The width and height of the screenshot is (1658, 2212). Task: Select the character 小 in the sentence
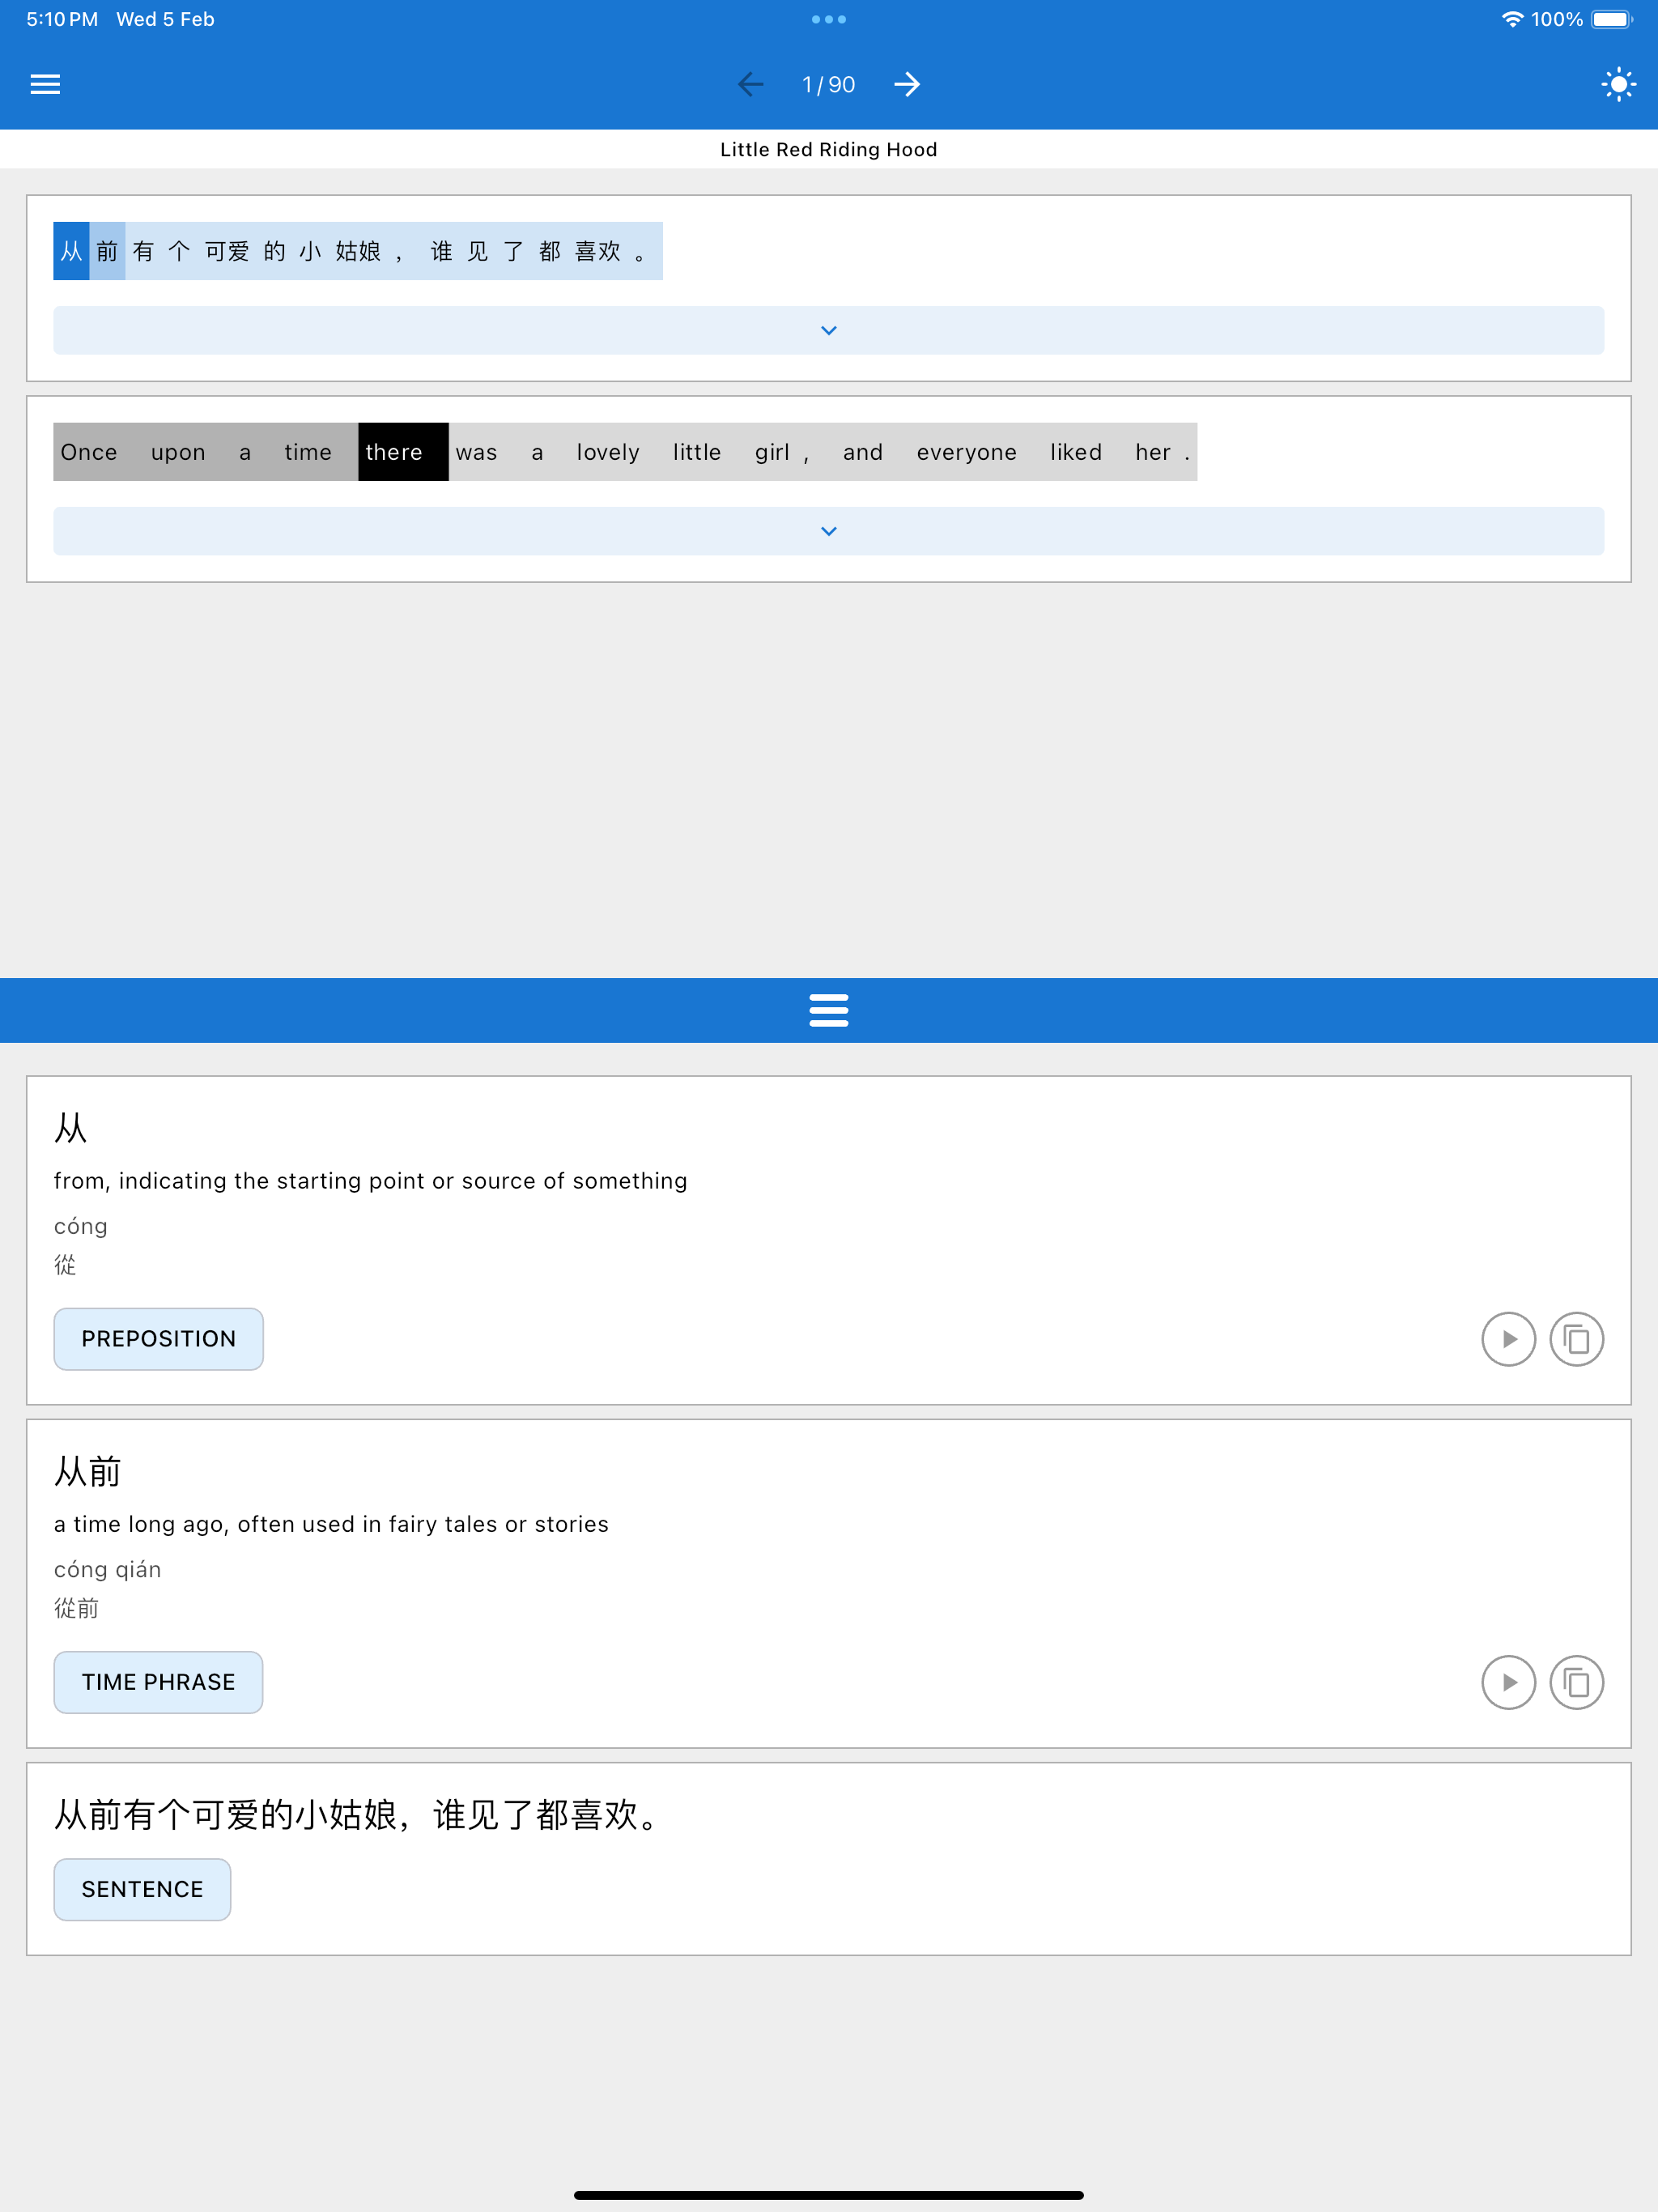click(311, 251)
